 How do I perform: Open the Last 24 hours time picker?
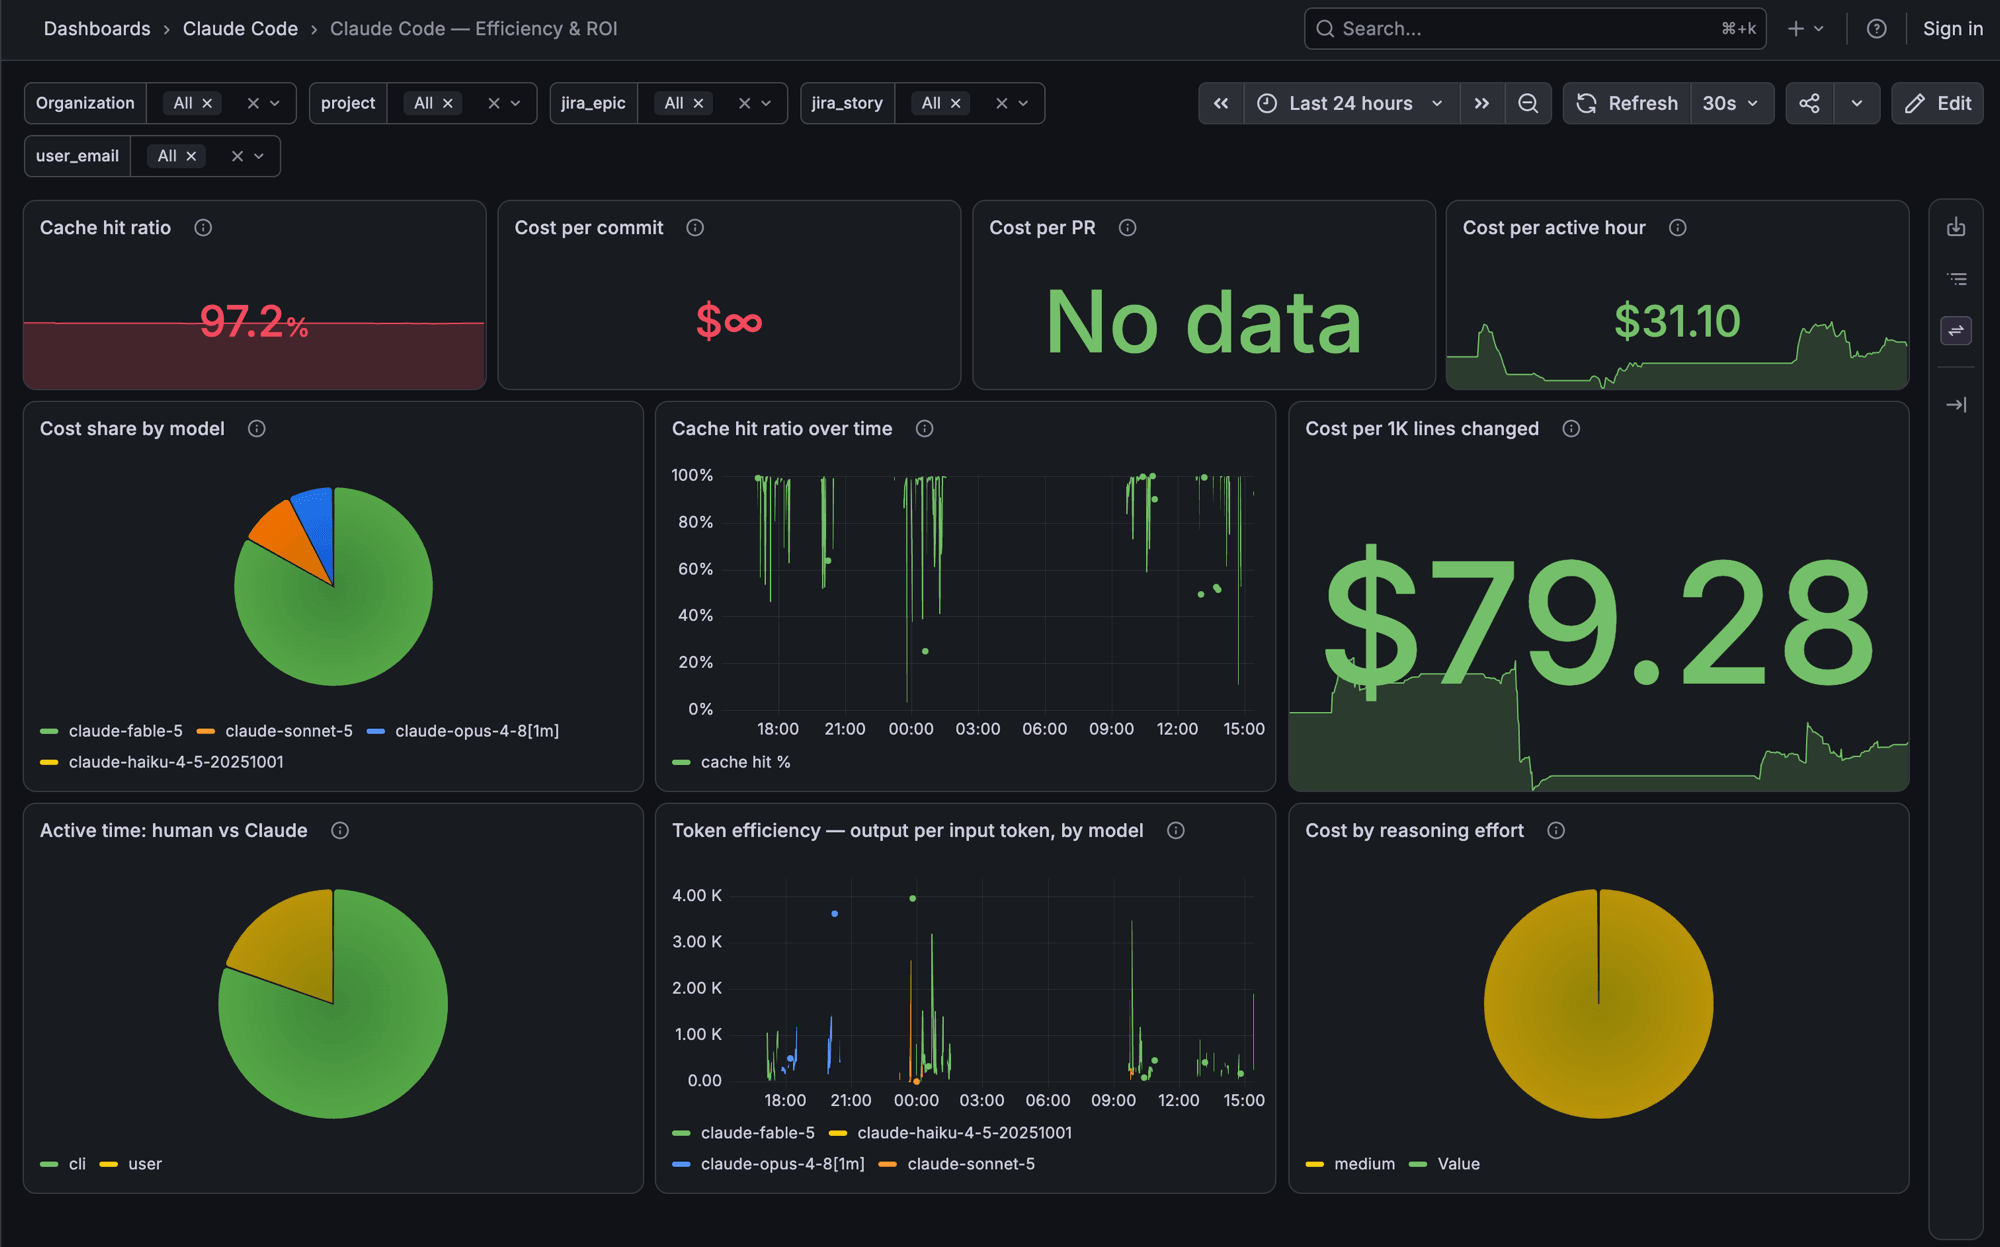coord(1351,103)
